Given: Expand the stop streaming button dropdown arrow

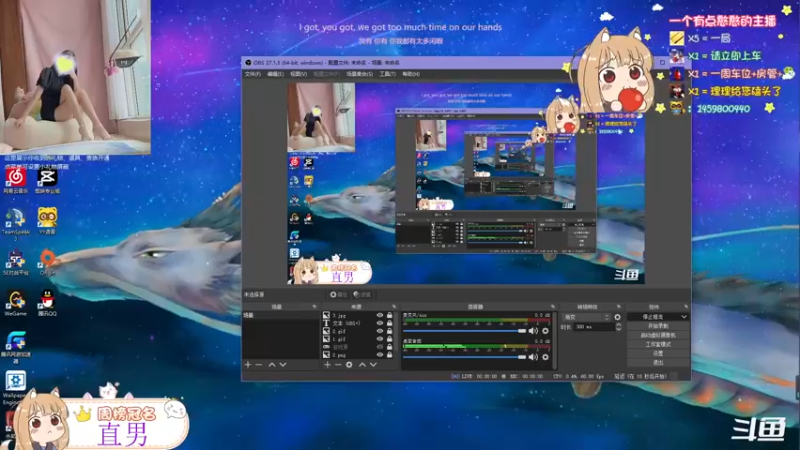Looking at the screenshot, I should tap(684, 317).
